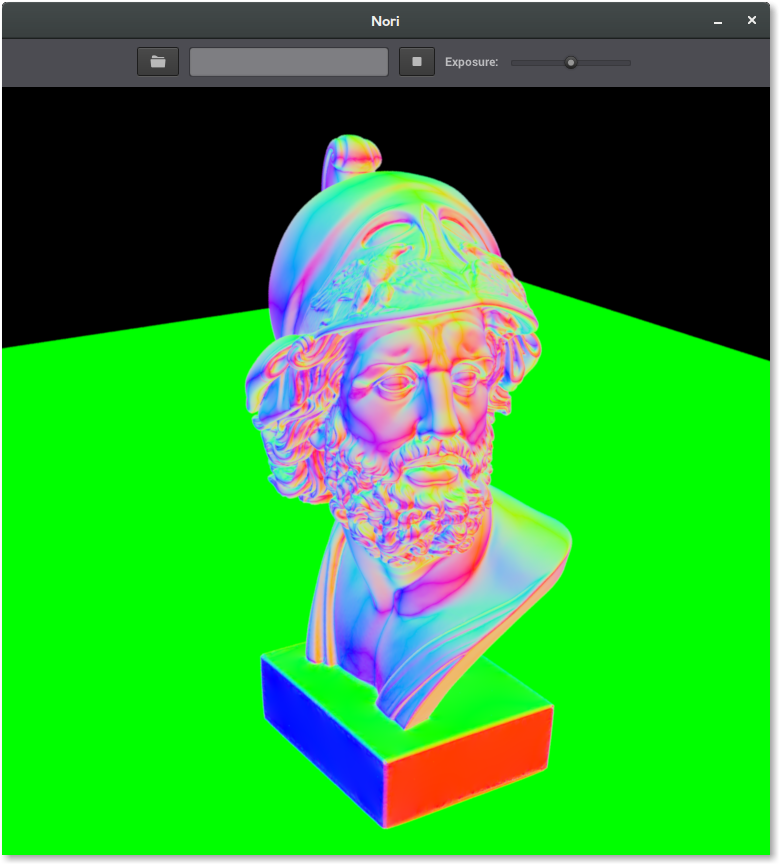Minimize the Nori window

pyautogui.click(x=718, y=21)
